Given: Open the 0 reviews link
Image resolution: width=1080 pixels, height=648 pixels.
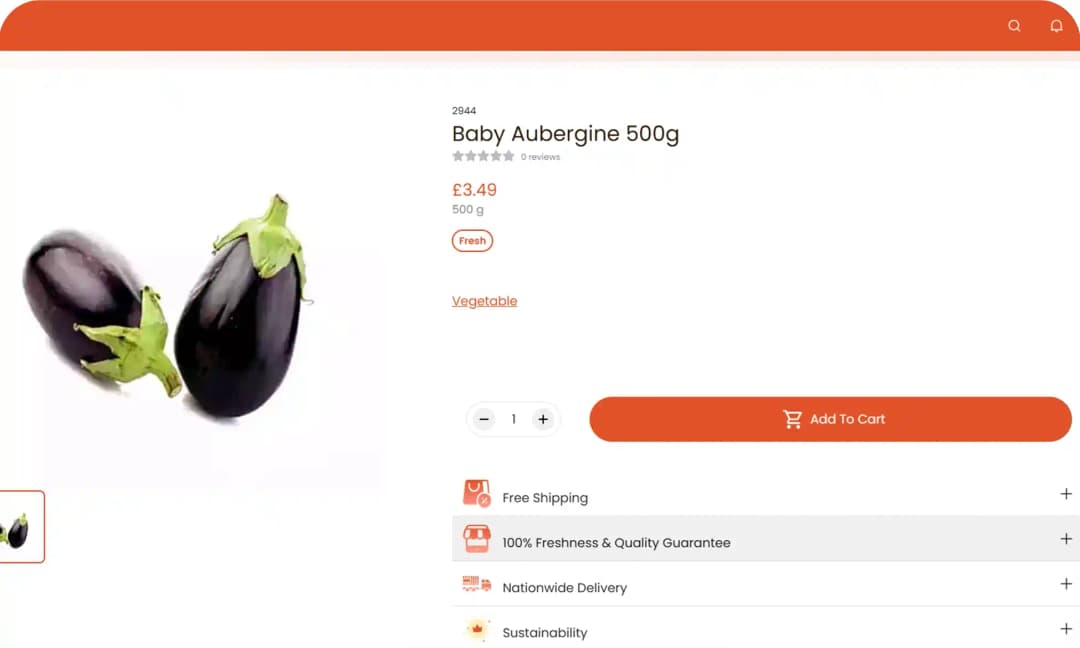Looking at the screenshot, I should tap(540, 157).
